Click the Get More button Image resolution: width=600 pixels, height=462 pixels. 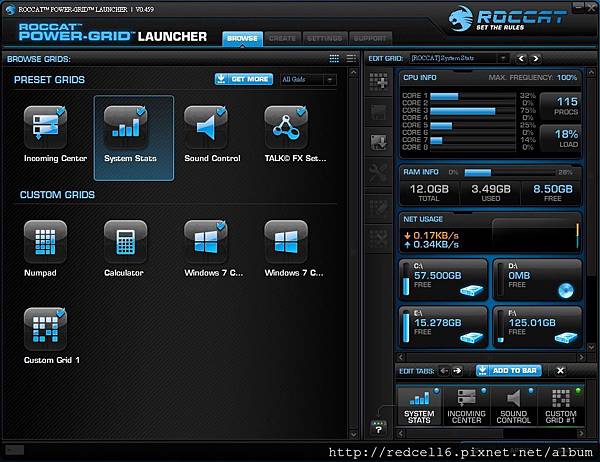coord(244,79)
